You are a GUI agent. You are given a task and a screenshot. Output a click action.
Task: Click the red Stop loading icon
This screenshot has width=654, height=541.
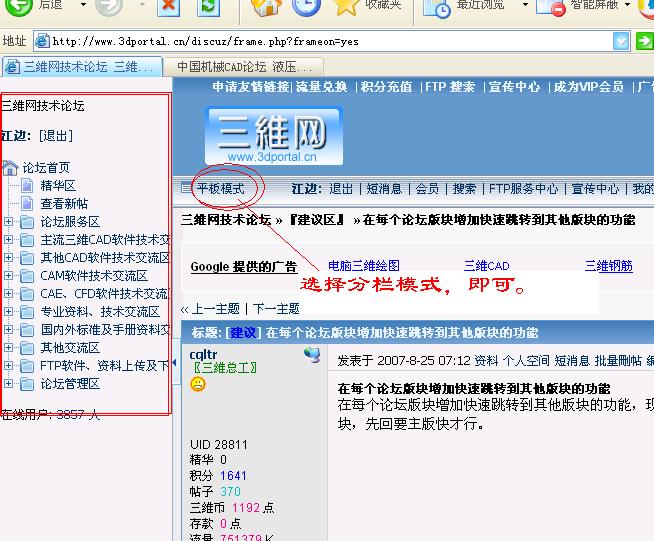point(169,7)
